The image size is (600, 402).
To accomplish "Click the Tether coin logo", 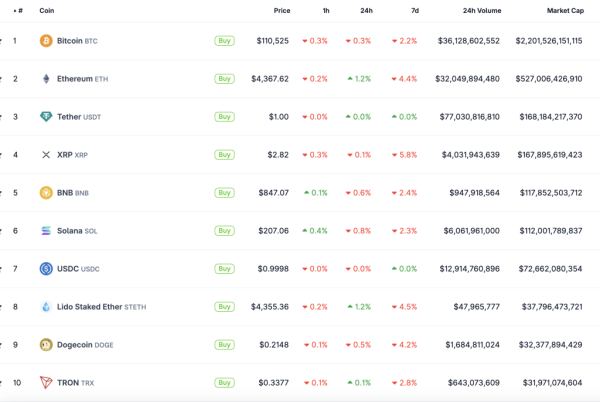I will [x=46, y=117].
